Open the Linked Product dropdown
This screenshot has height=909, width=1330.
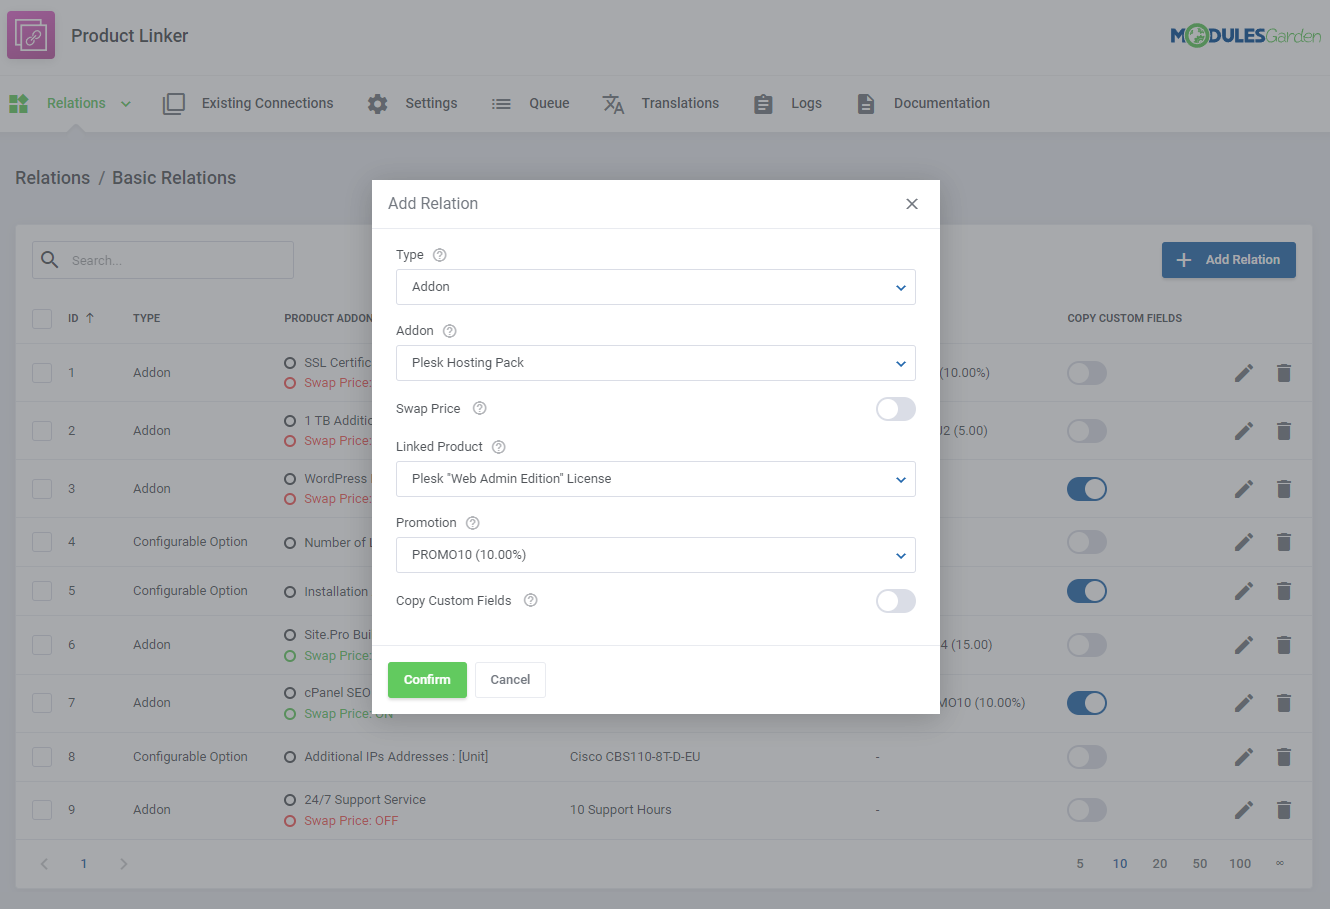(656, 479)
